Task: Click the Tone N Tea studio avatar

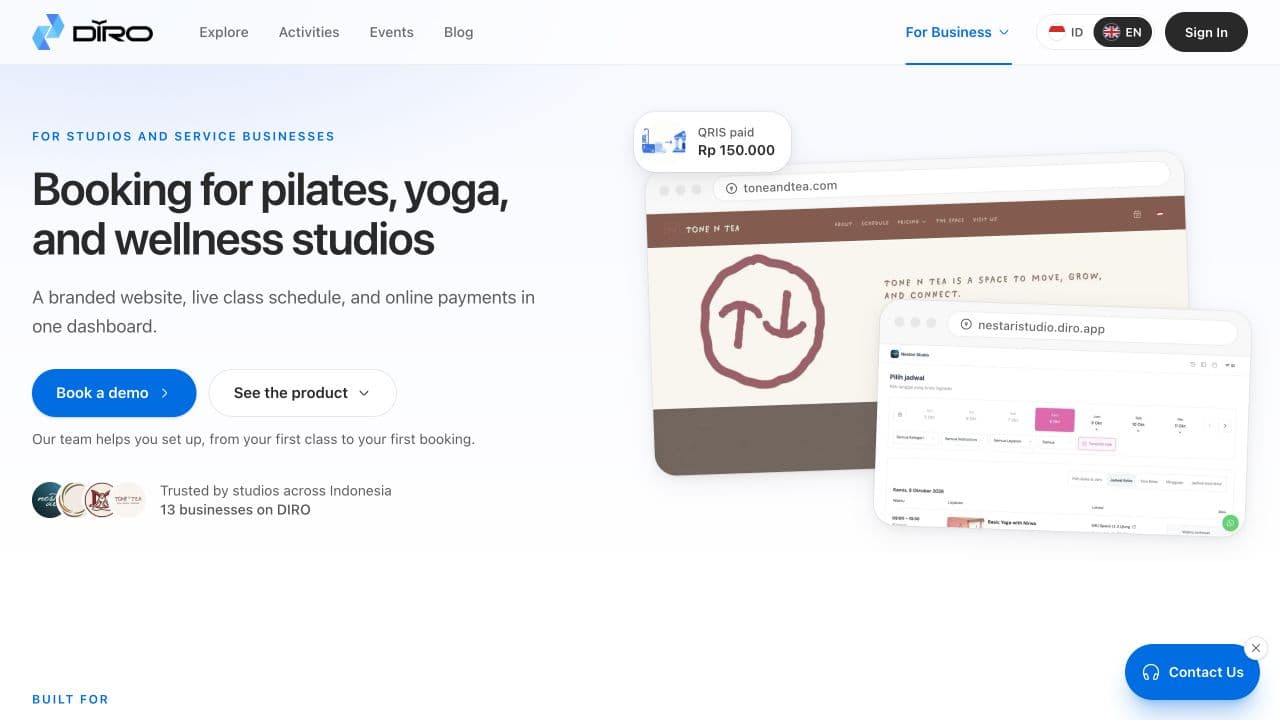Action: pos(128,499)
